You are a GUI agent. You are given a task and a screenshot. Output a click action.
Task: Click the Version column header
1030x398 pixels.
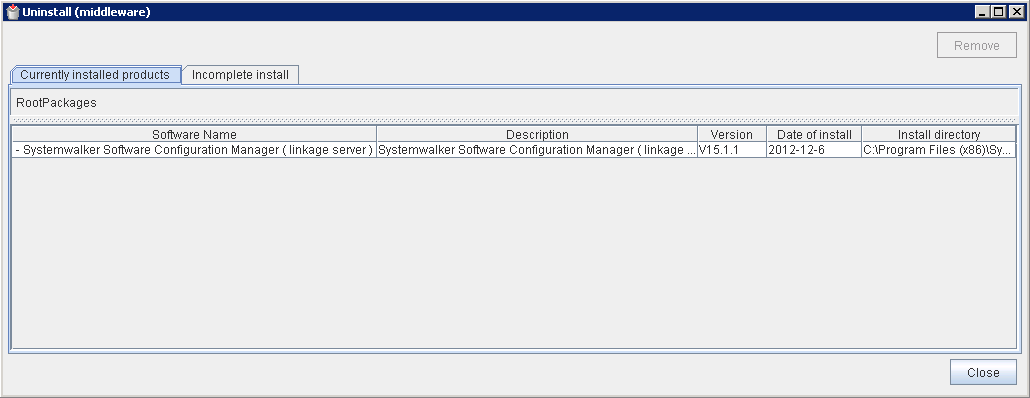pos(732,135)
